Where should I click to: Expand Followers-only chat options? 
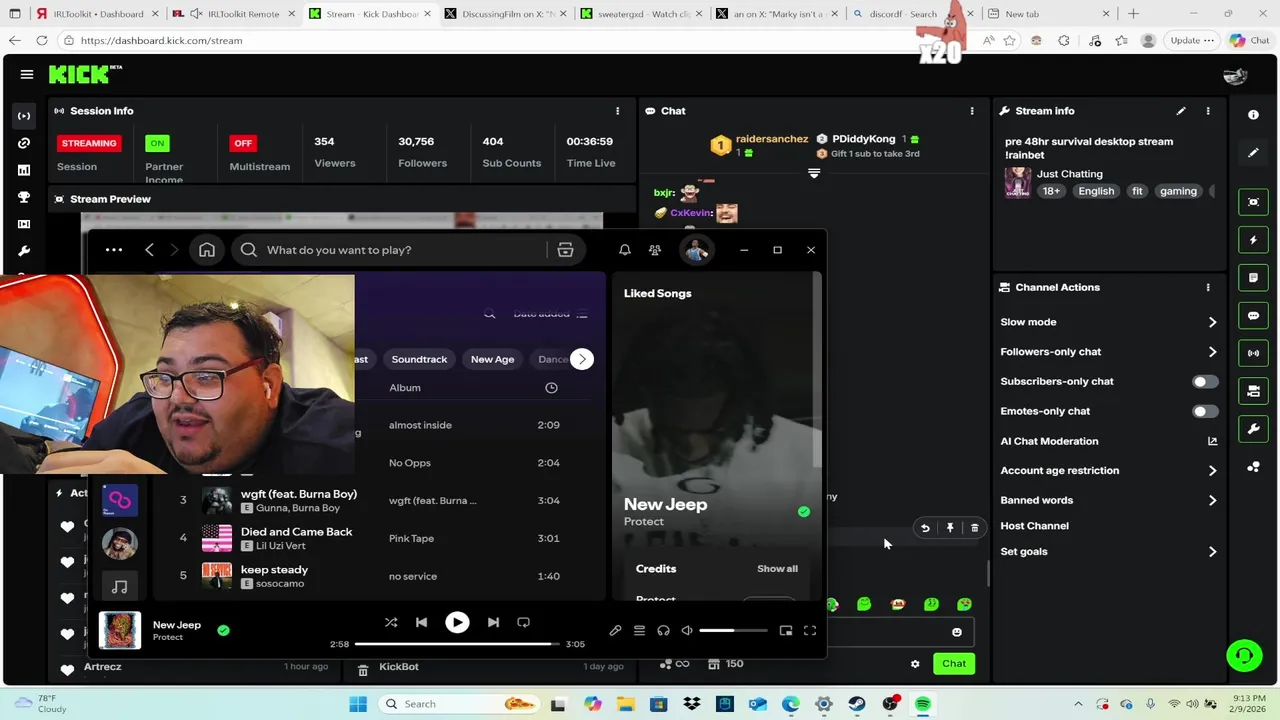tap(1212, 352)
